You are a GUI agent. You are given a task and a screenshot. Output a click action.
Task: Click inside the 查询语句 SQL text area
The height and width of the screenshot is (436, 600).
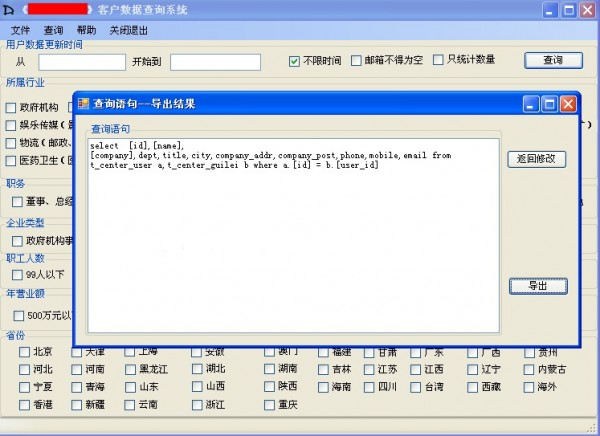coord(293,235)
